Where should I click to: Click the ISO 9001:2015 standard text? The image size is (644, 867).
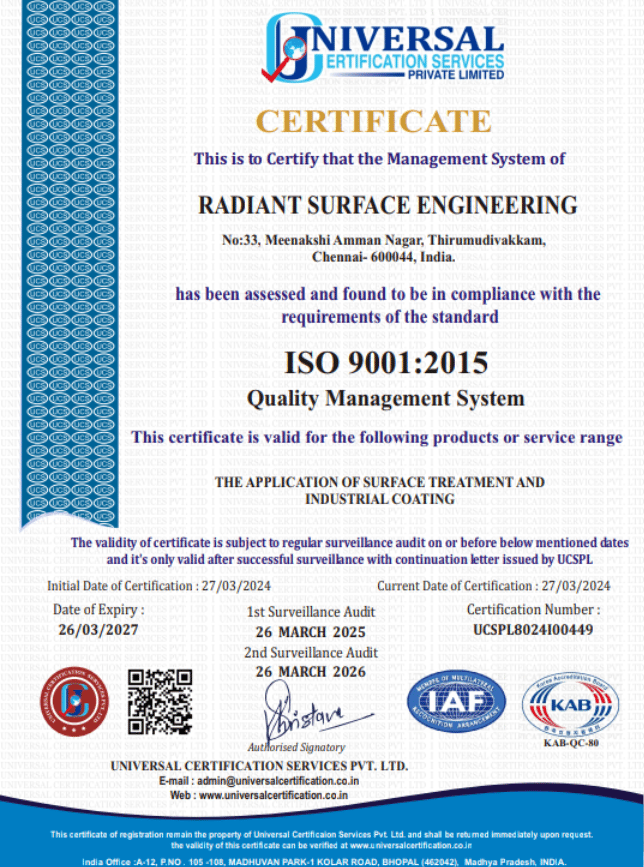click(x=386, y=362)
